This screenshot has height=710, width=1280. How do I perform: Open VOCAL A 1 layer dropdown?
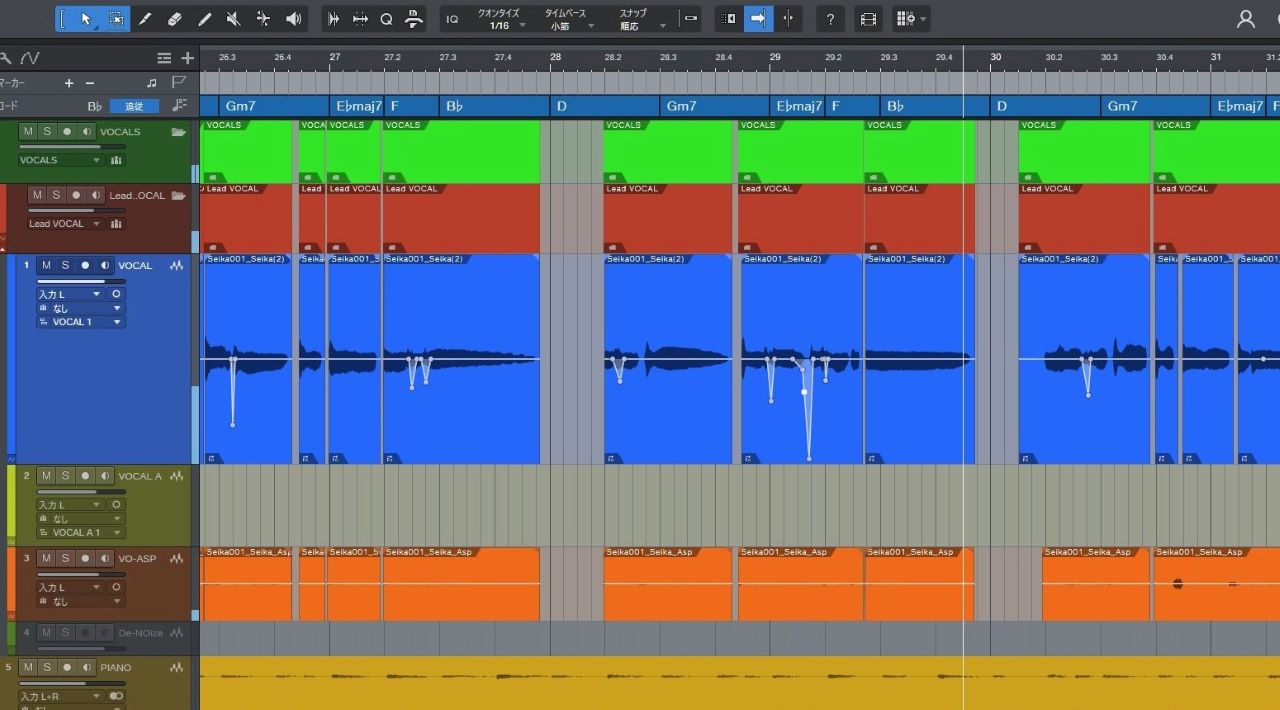tap(80, 533)
